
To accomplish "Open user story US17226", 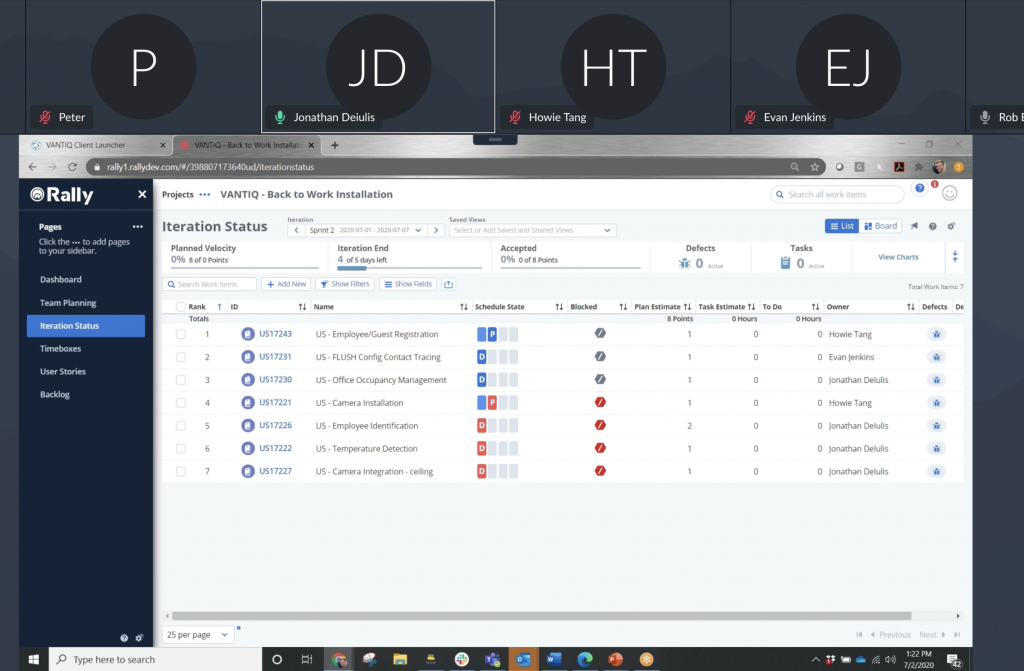I will (275, 425).
